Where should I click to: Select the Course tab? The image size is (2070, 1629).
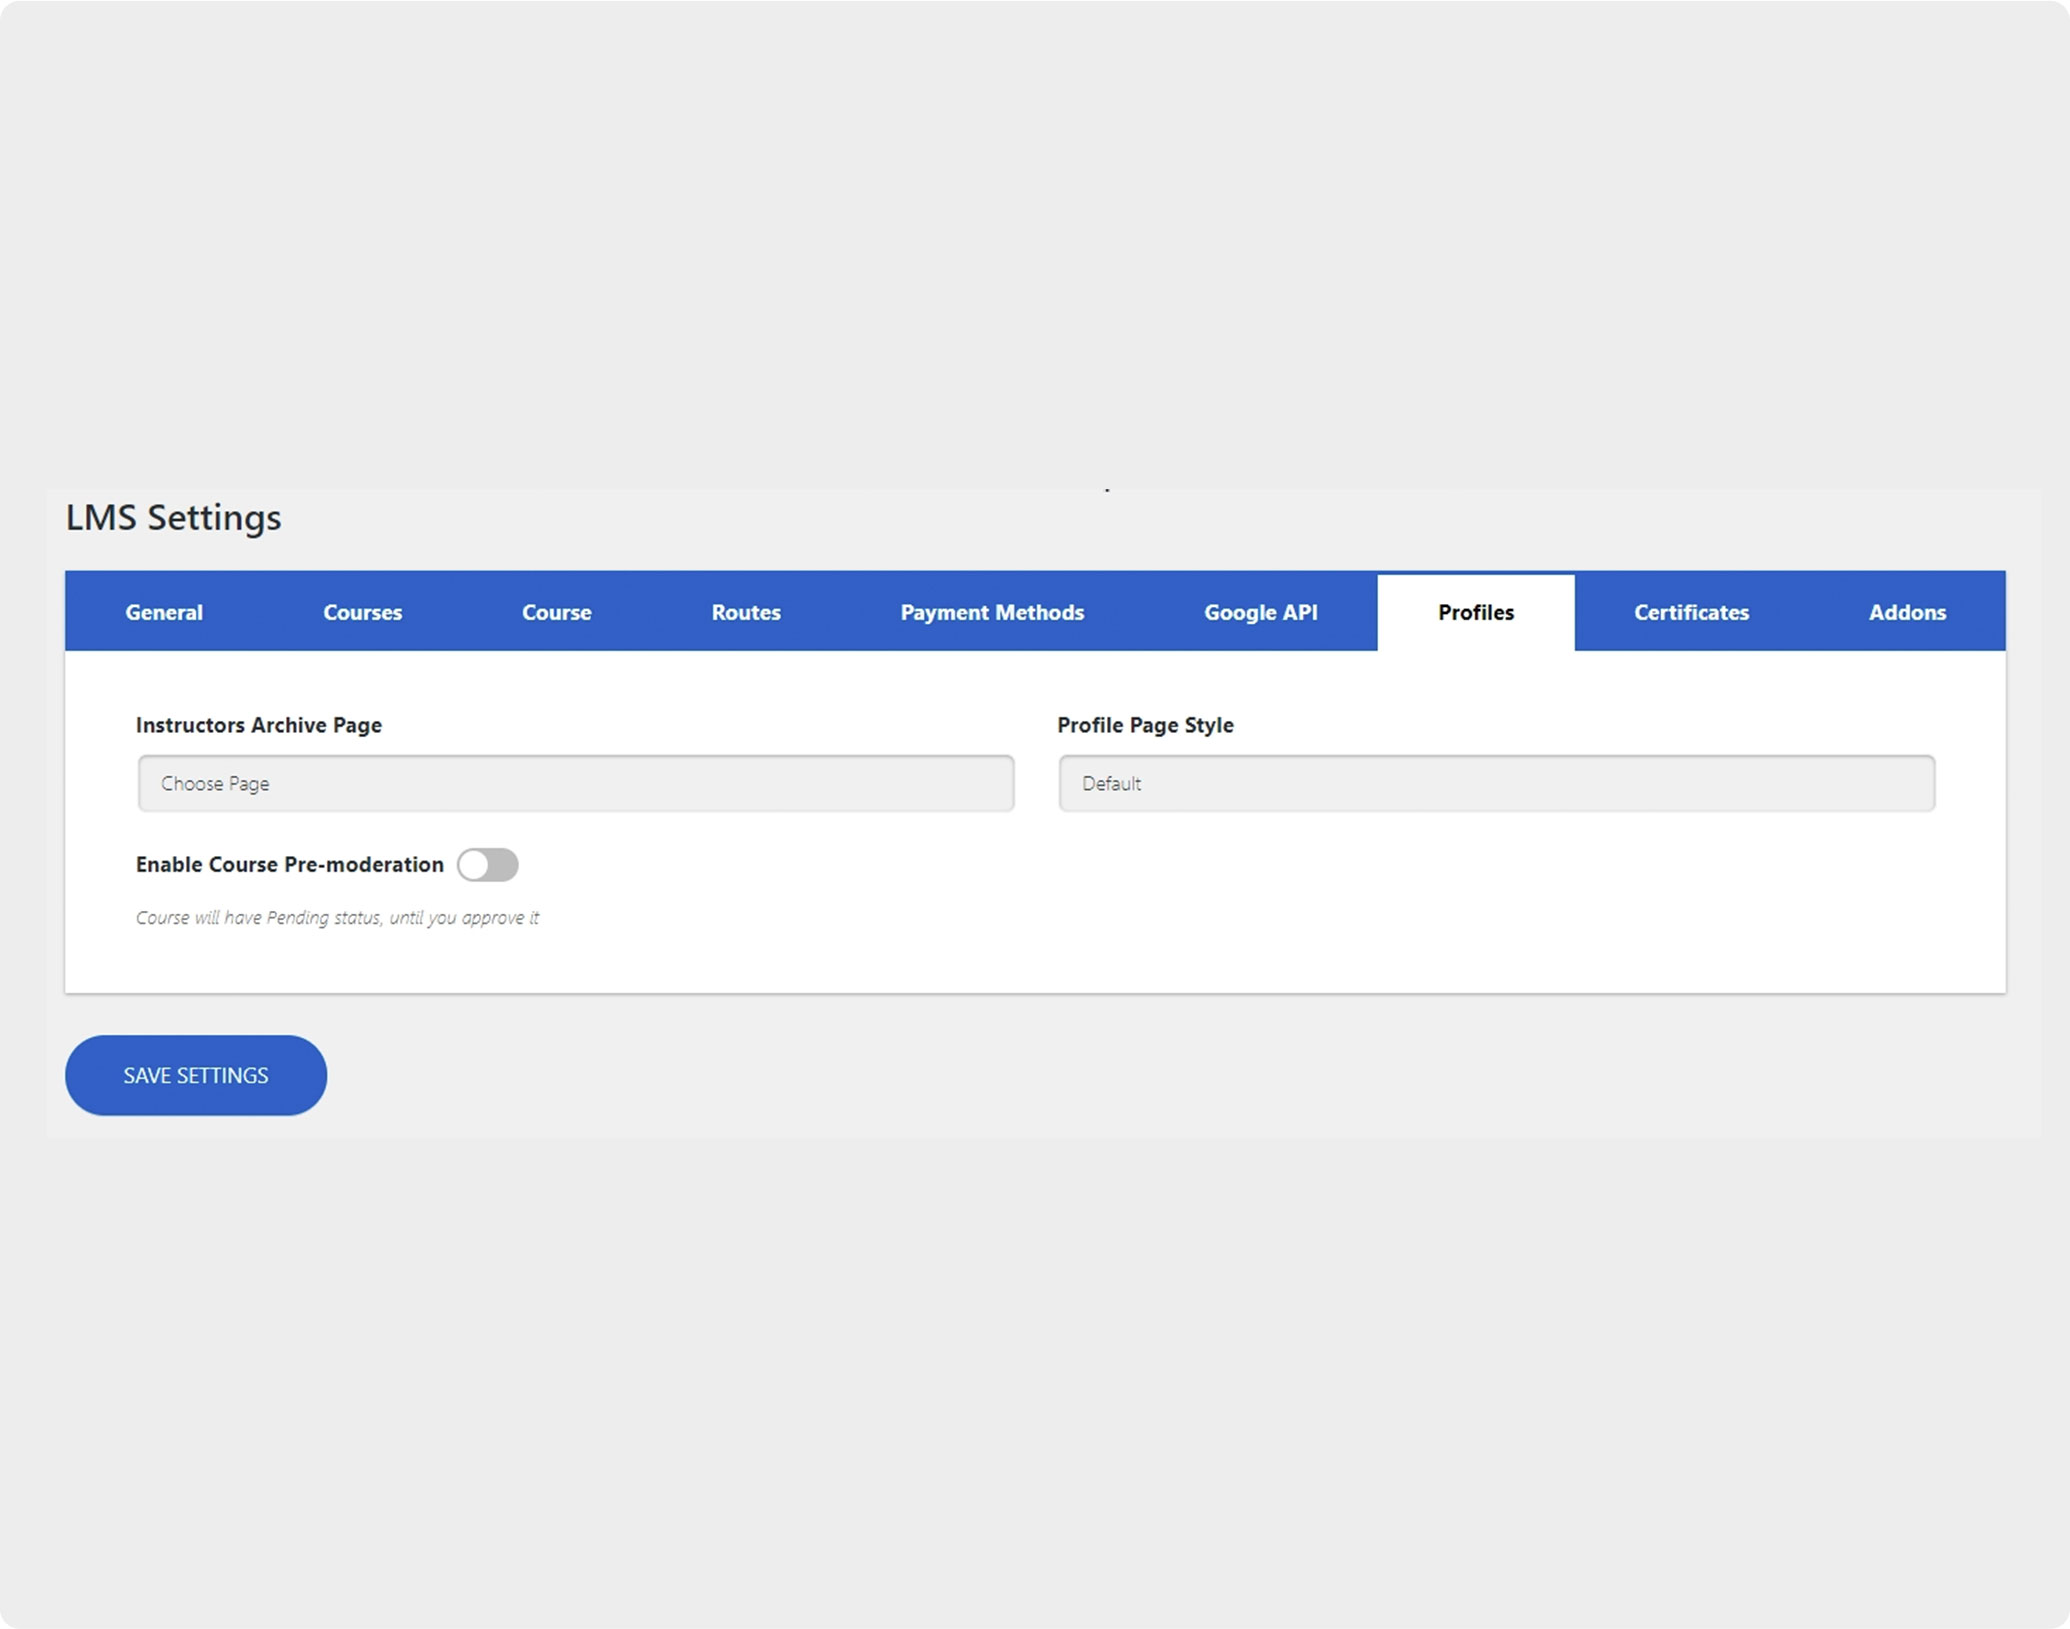[x=556, y=612]
